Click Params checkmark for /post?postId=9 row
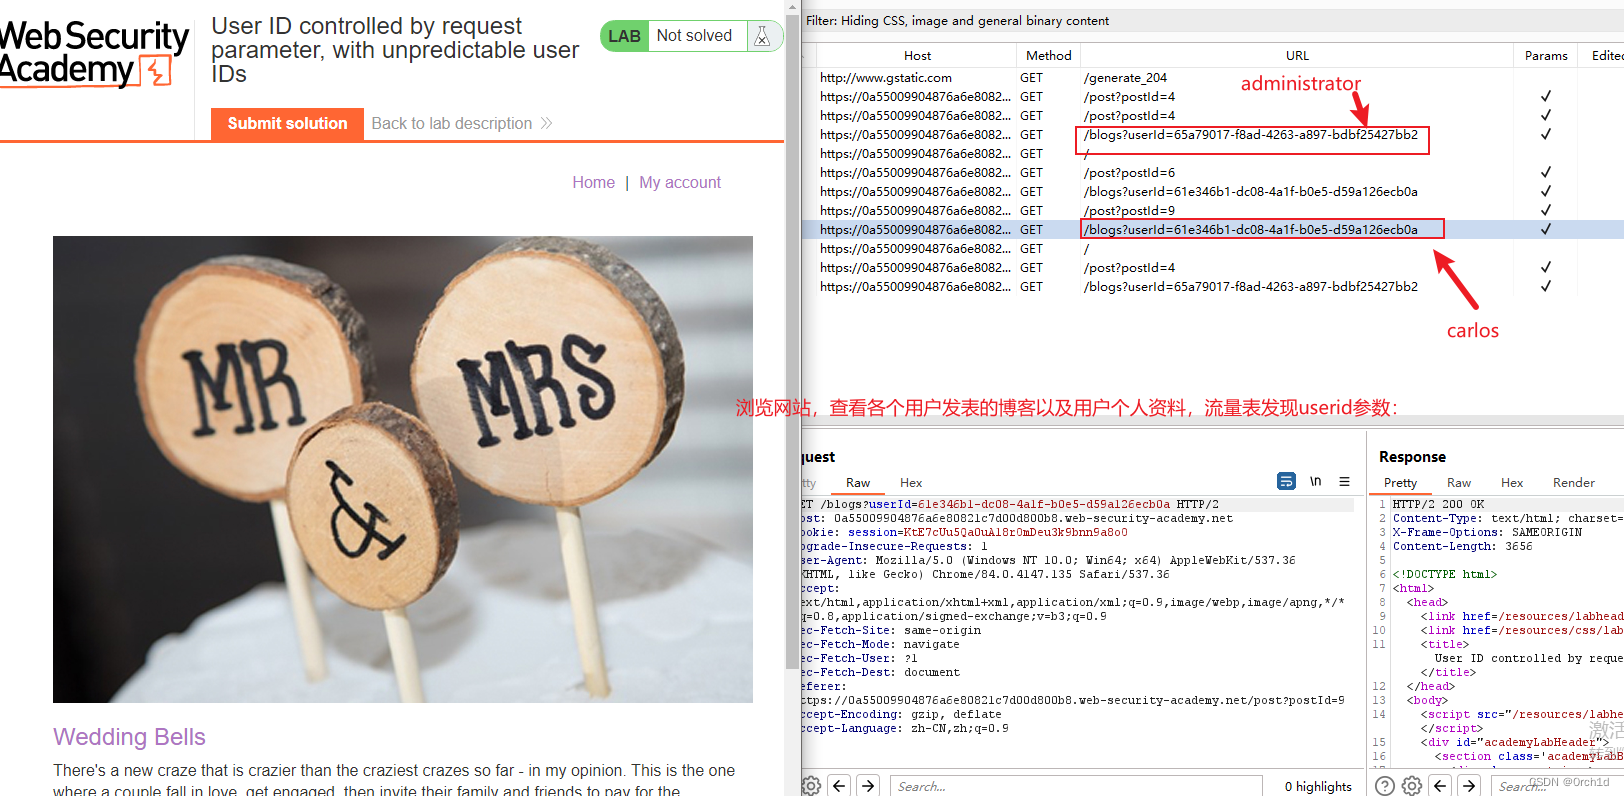The width and height of the screenshot is (1624, 796). [x=1546, y=210]
